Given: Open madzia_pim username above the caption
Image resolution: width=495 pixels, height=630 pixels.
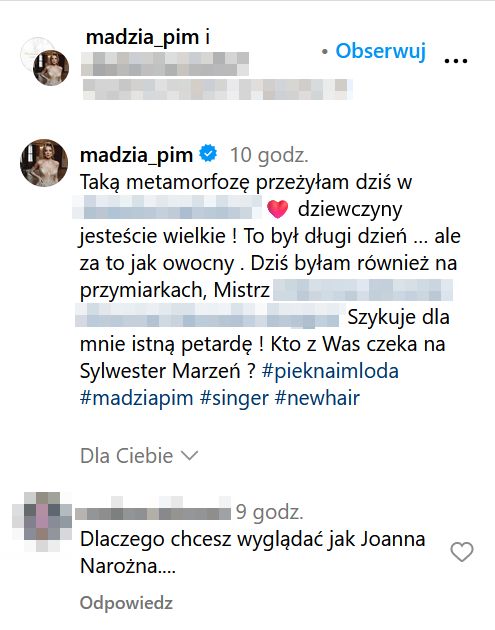Looking at the screenshot, I should (x=136, y=155).
